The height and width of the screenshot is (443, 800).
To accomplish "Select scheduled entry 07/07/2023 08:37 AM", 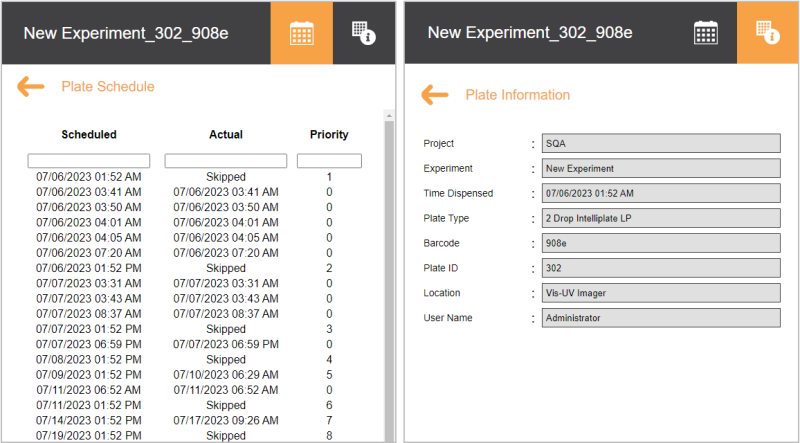I will point(89,314).
